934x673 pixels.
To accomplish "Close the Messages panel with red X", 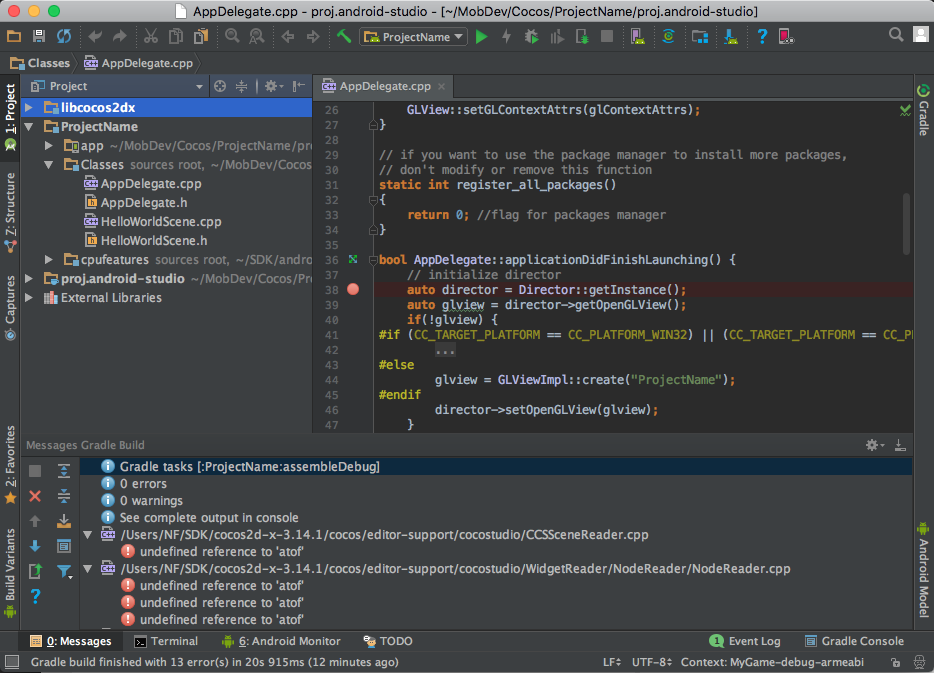I will (x=35, y=496).
